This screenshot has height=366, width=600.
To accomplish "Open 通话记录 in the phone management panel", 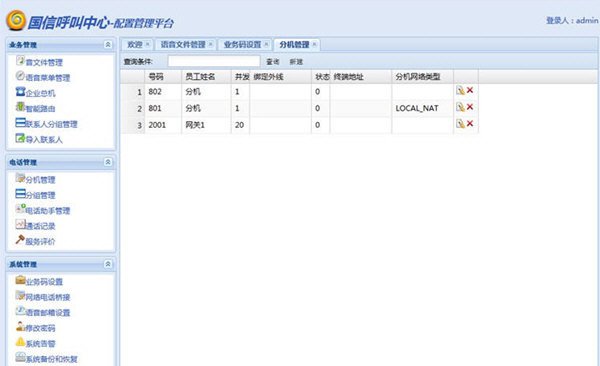I will 36,226.
